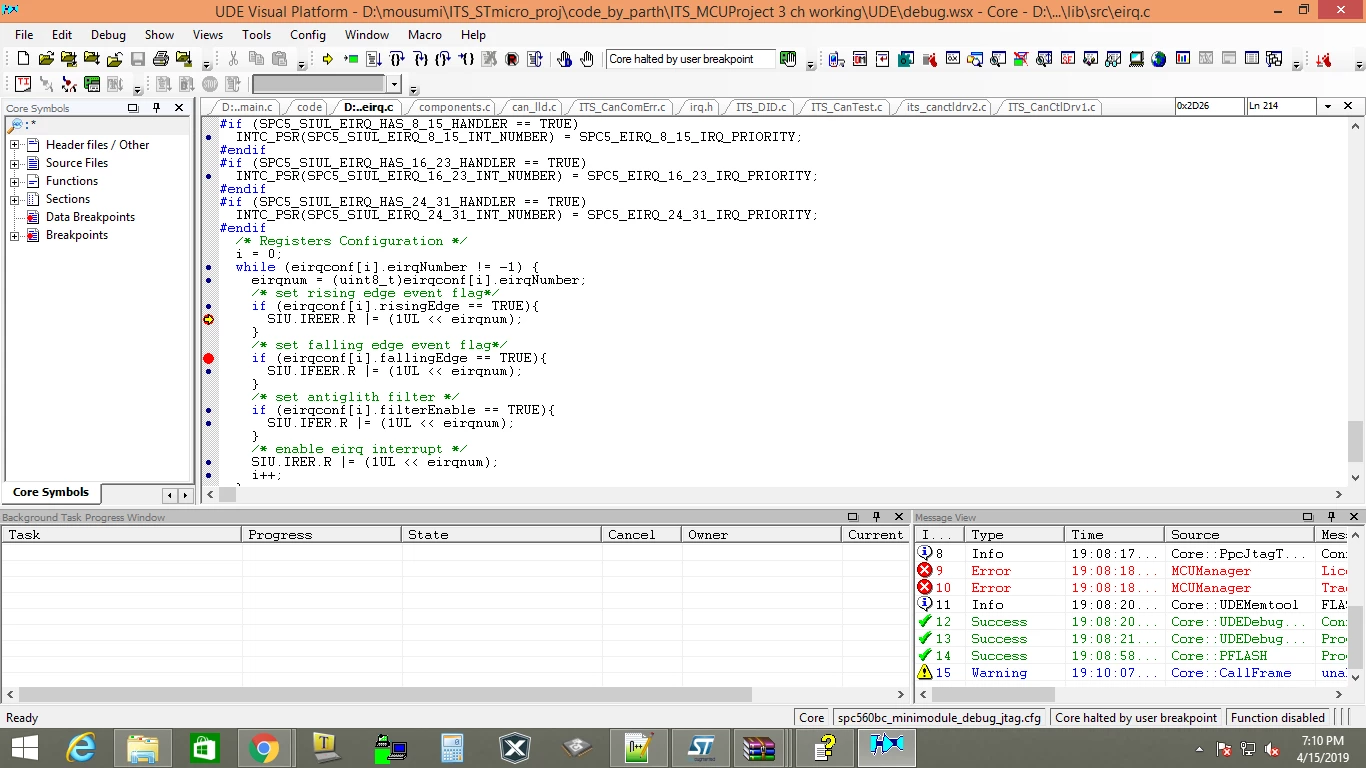The height and width of the screenshot is (768, 1366).
Task: Click the Progress column header
Action: point(321,535)
